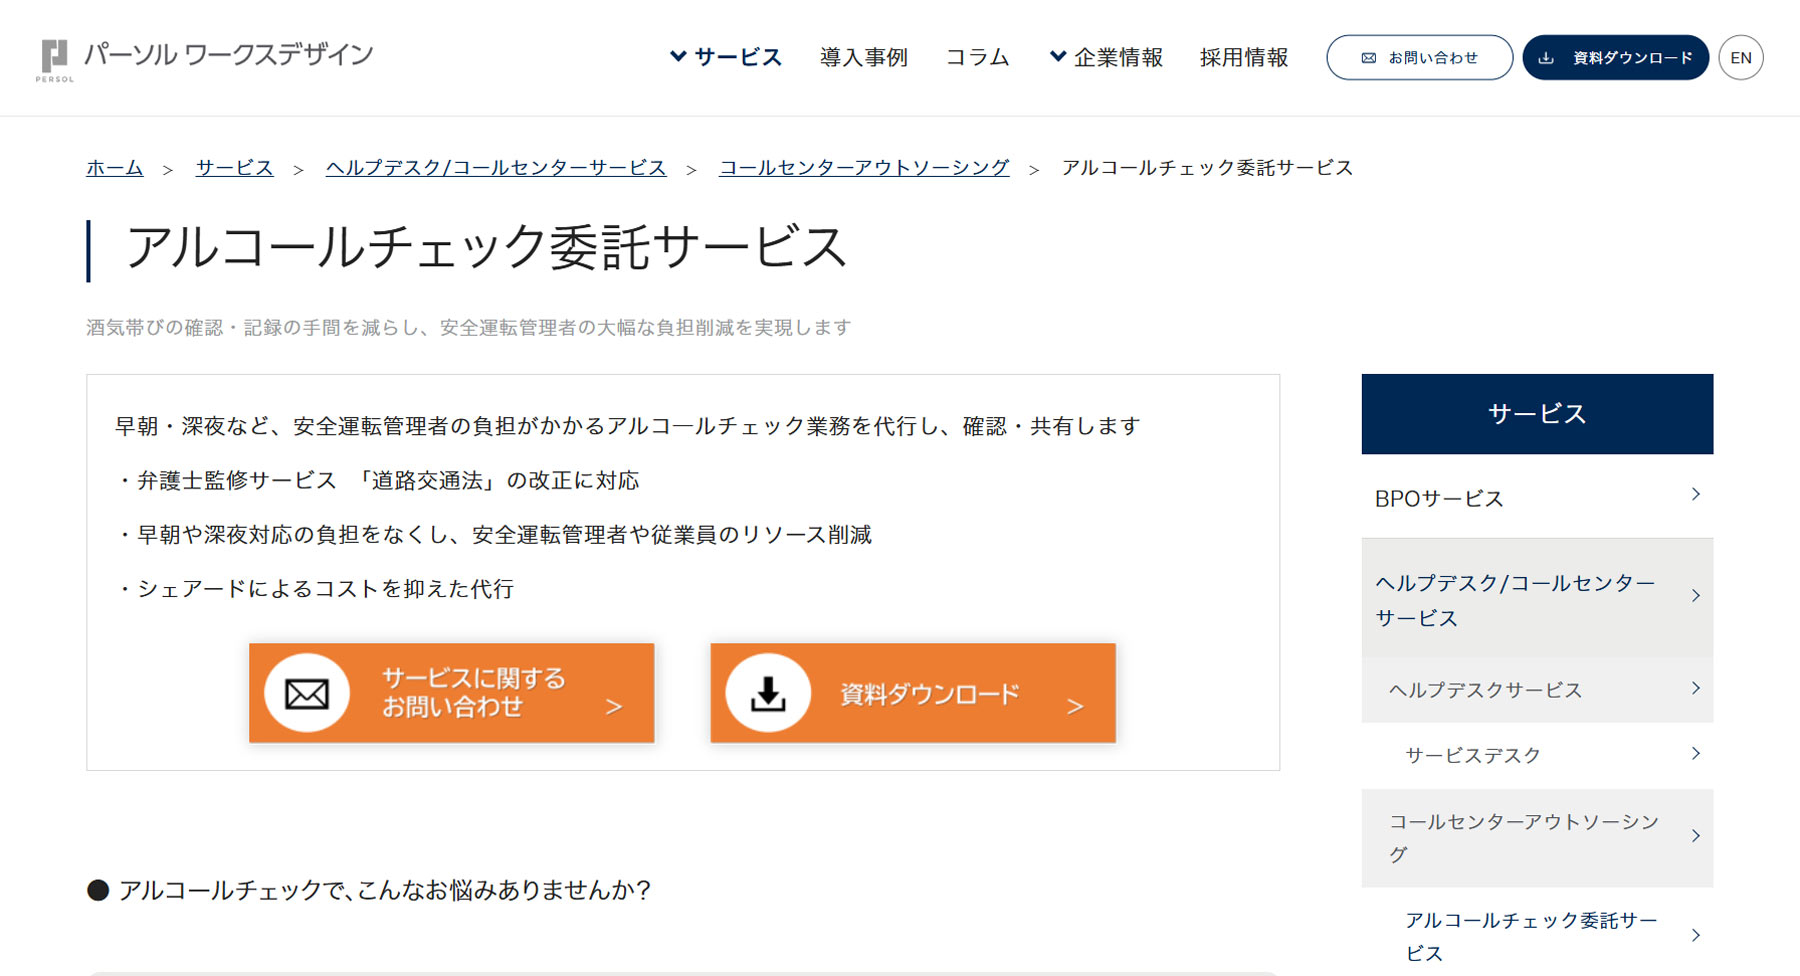The width and height of the screenshot is (1800, 976).
Task: Click the PERSOL logo icon
Action: tap(54, 60)
